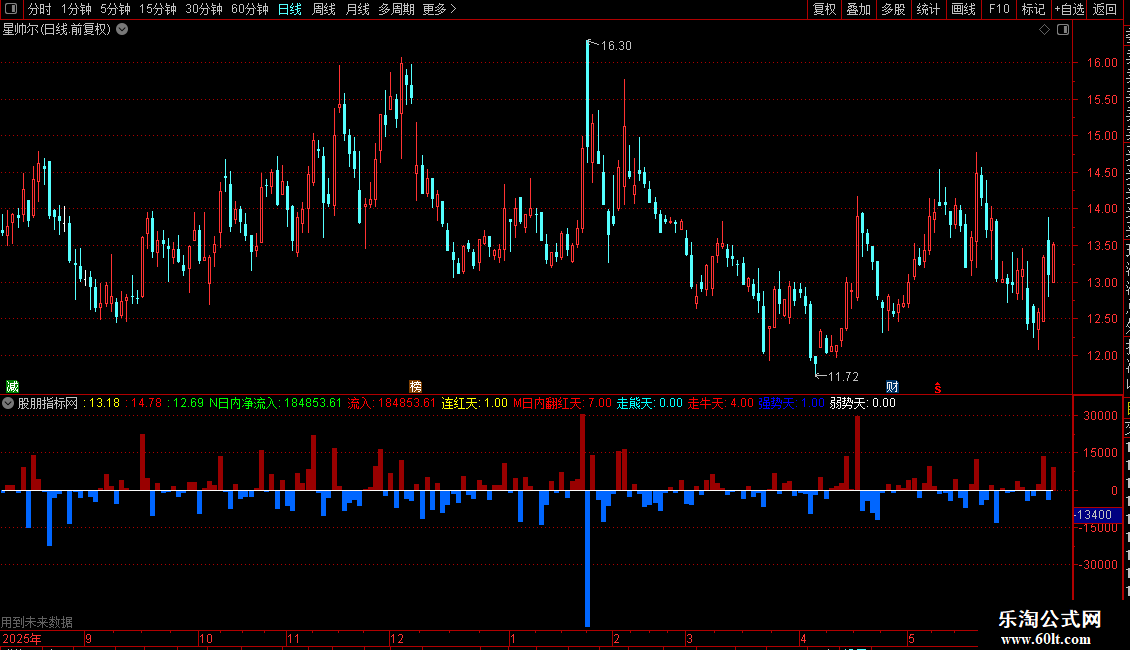Select the 1分钟 period

(76, 9)
